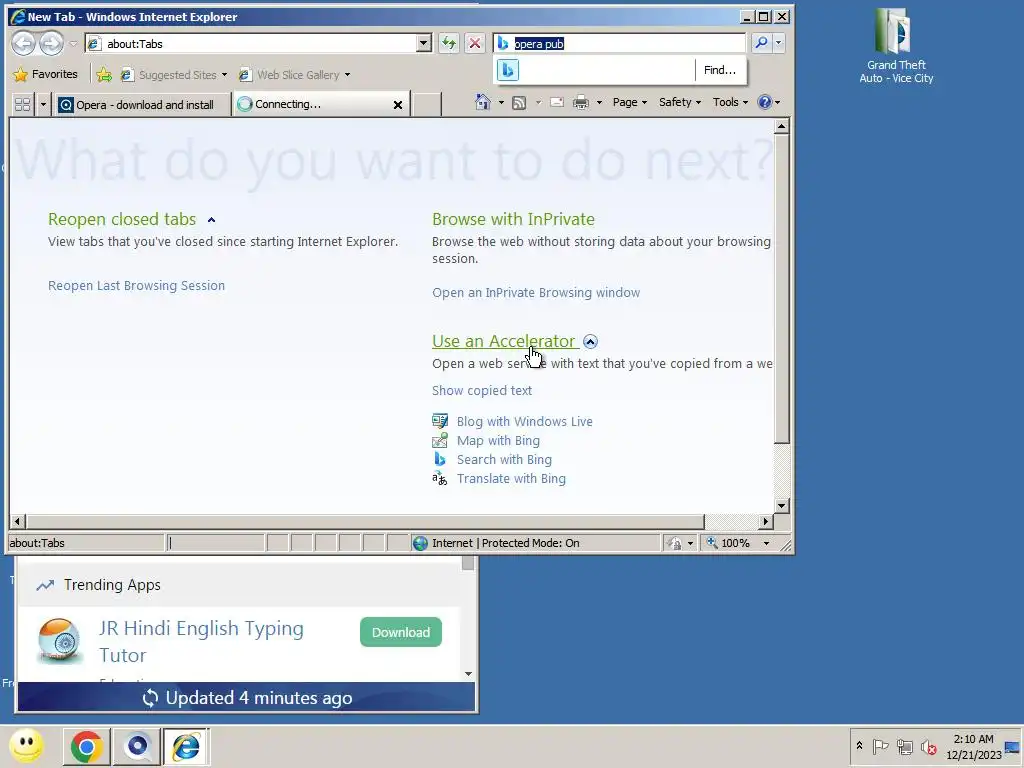Switch to Opera - download and install tab
Image resolution: width=1024 pixels, height=768 pixels.
pos(142,104)
